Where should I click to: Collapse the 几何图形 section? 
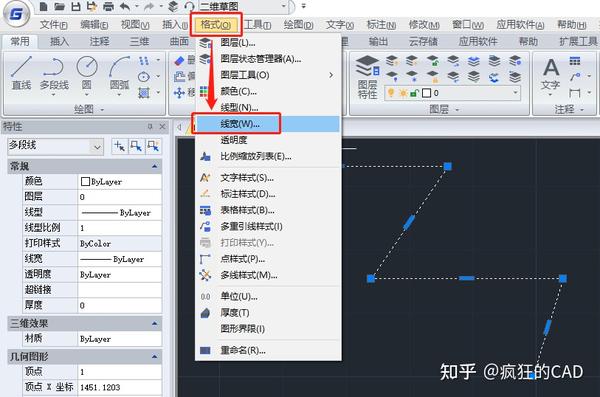click(155, 357)
